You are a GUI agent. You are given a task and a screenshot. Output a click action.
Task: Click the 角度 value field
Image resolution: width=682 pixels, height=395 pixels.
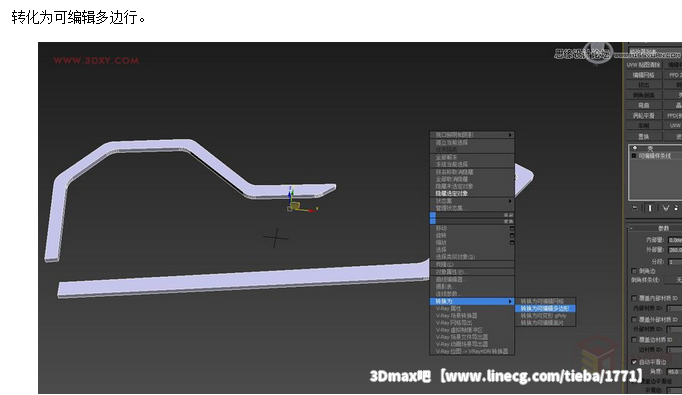pos(674,372)
